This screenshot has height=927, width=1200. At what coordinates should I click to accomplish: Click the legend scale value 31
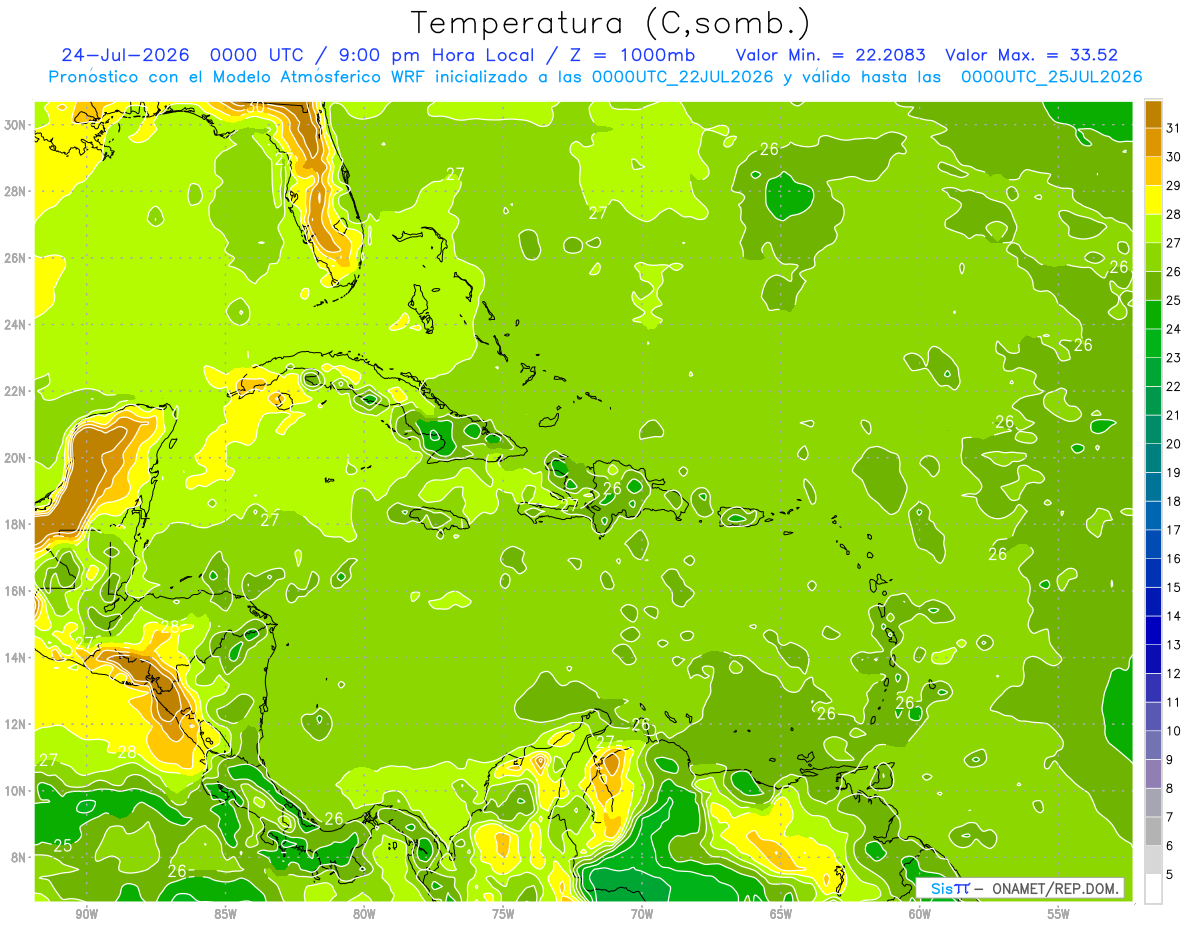click(x=1174, y=127)
